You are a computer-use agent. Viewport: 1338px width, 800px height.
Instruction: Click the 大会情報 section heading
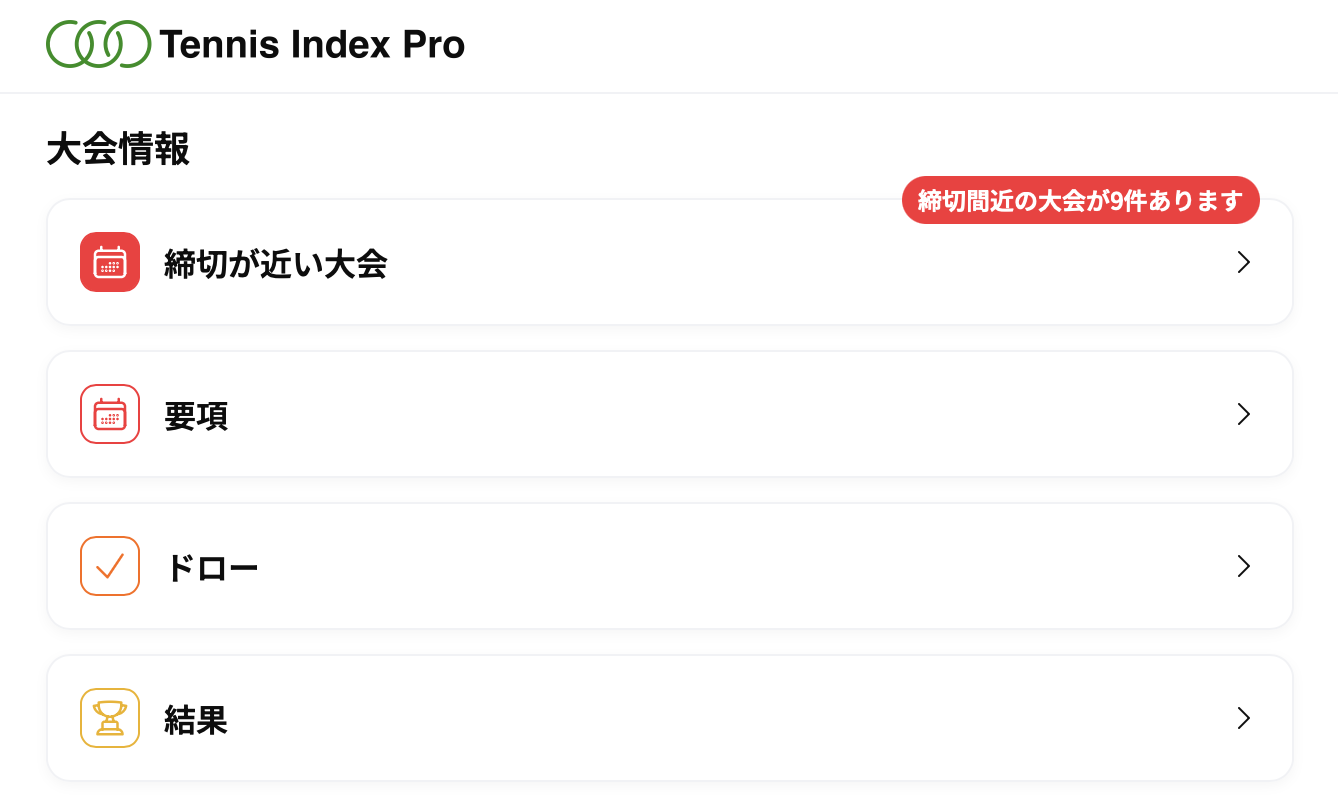tap(118, 150)
